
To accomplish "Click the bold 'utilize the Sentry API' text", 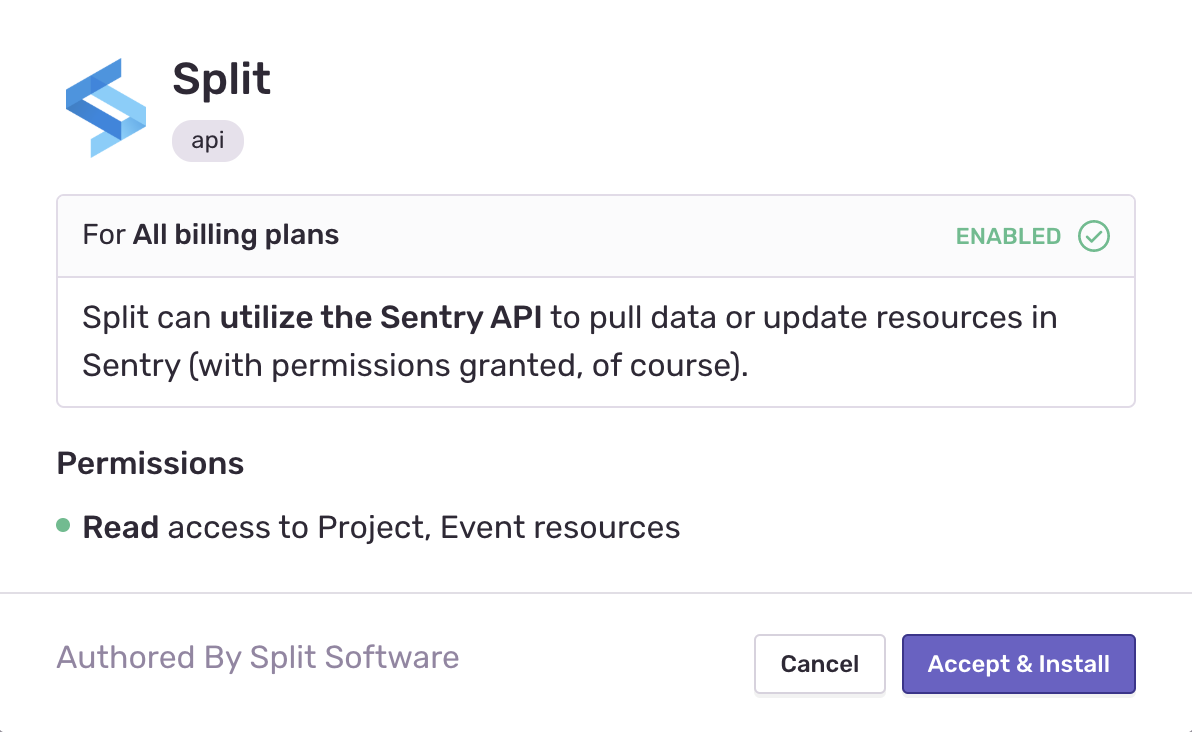I will 381,318.
